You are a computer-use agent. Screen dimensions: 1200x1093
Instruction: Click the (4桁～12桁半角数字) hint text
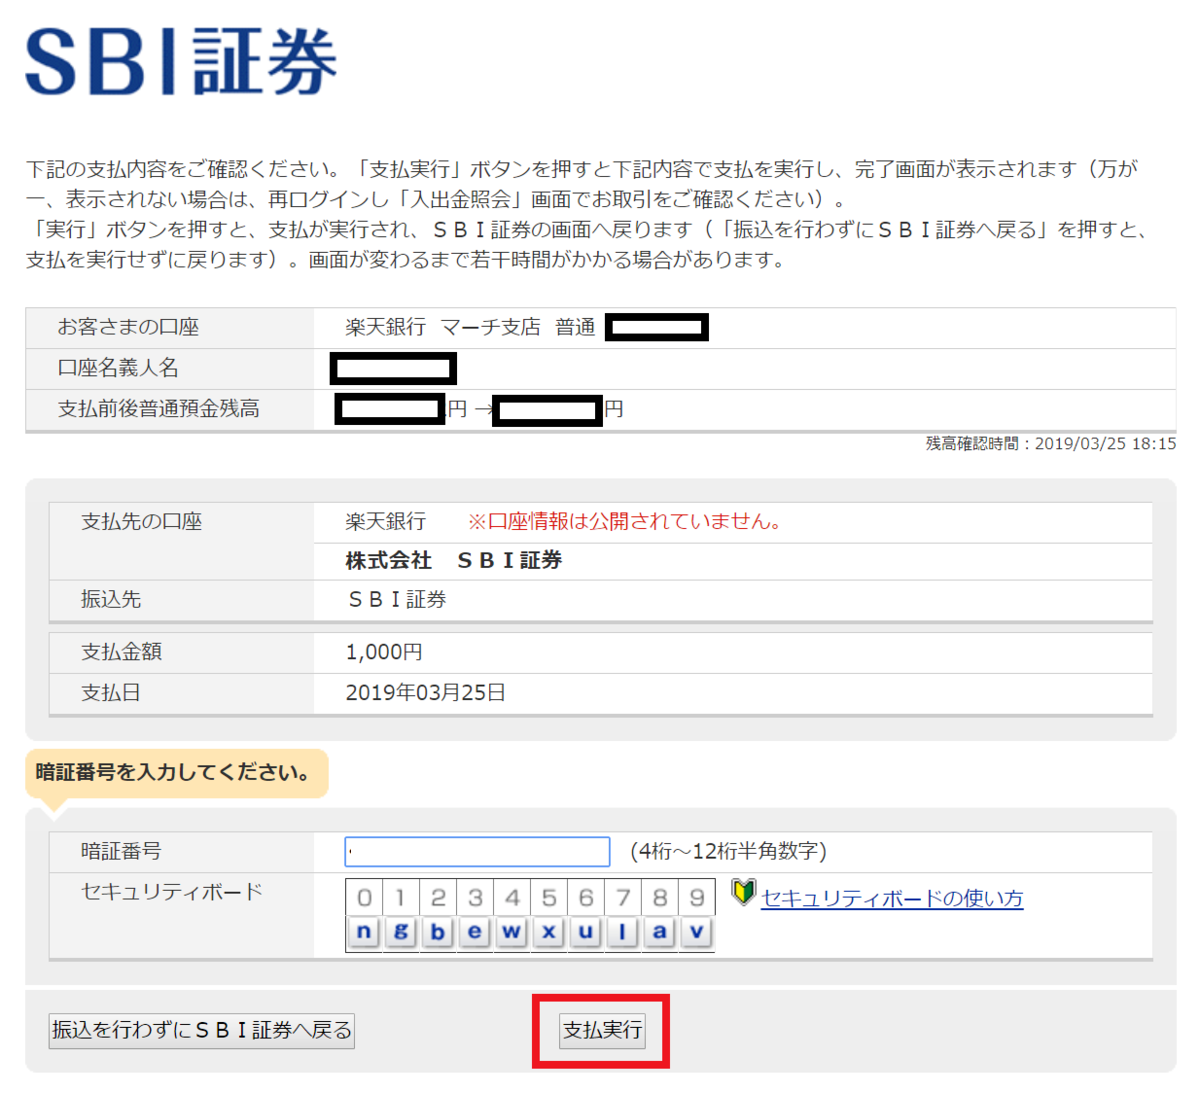coord(728,851)
